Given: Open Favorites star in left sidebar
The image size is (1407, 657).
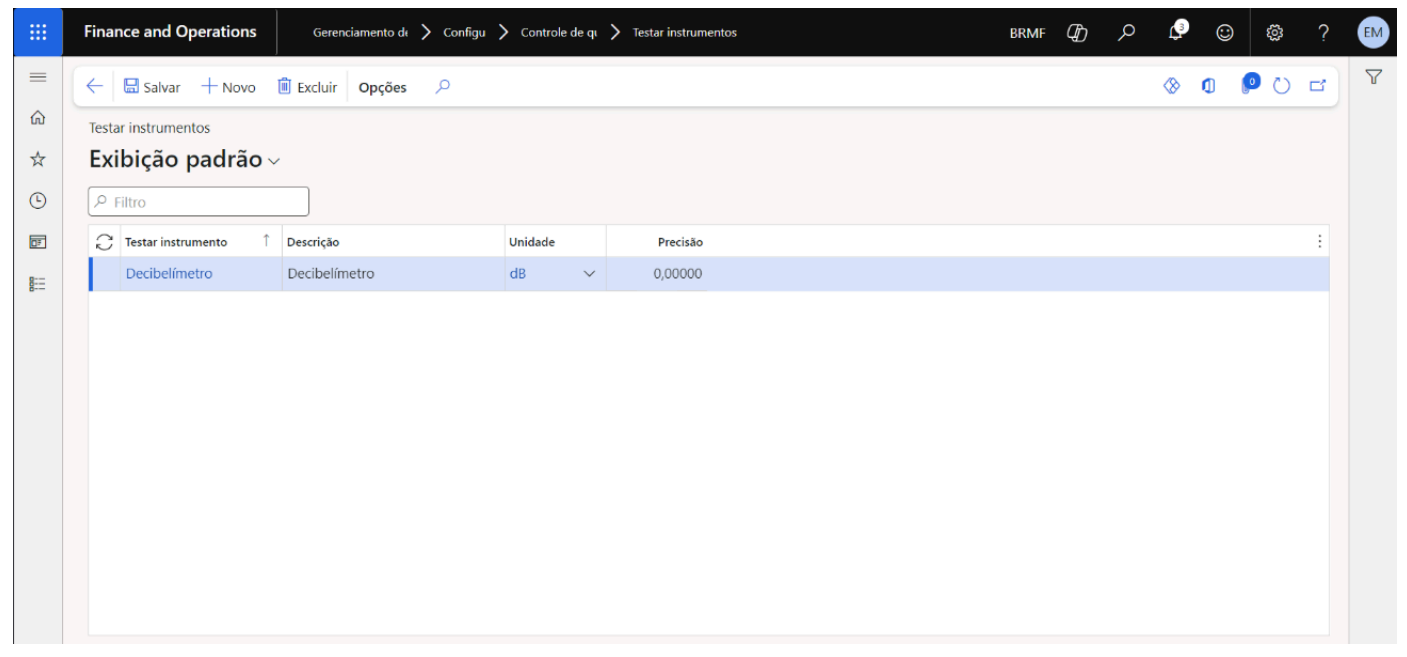Looking at the screenshot, I should (38, 159).
